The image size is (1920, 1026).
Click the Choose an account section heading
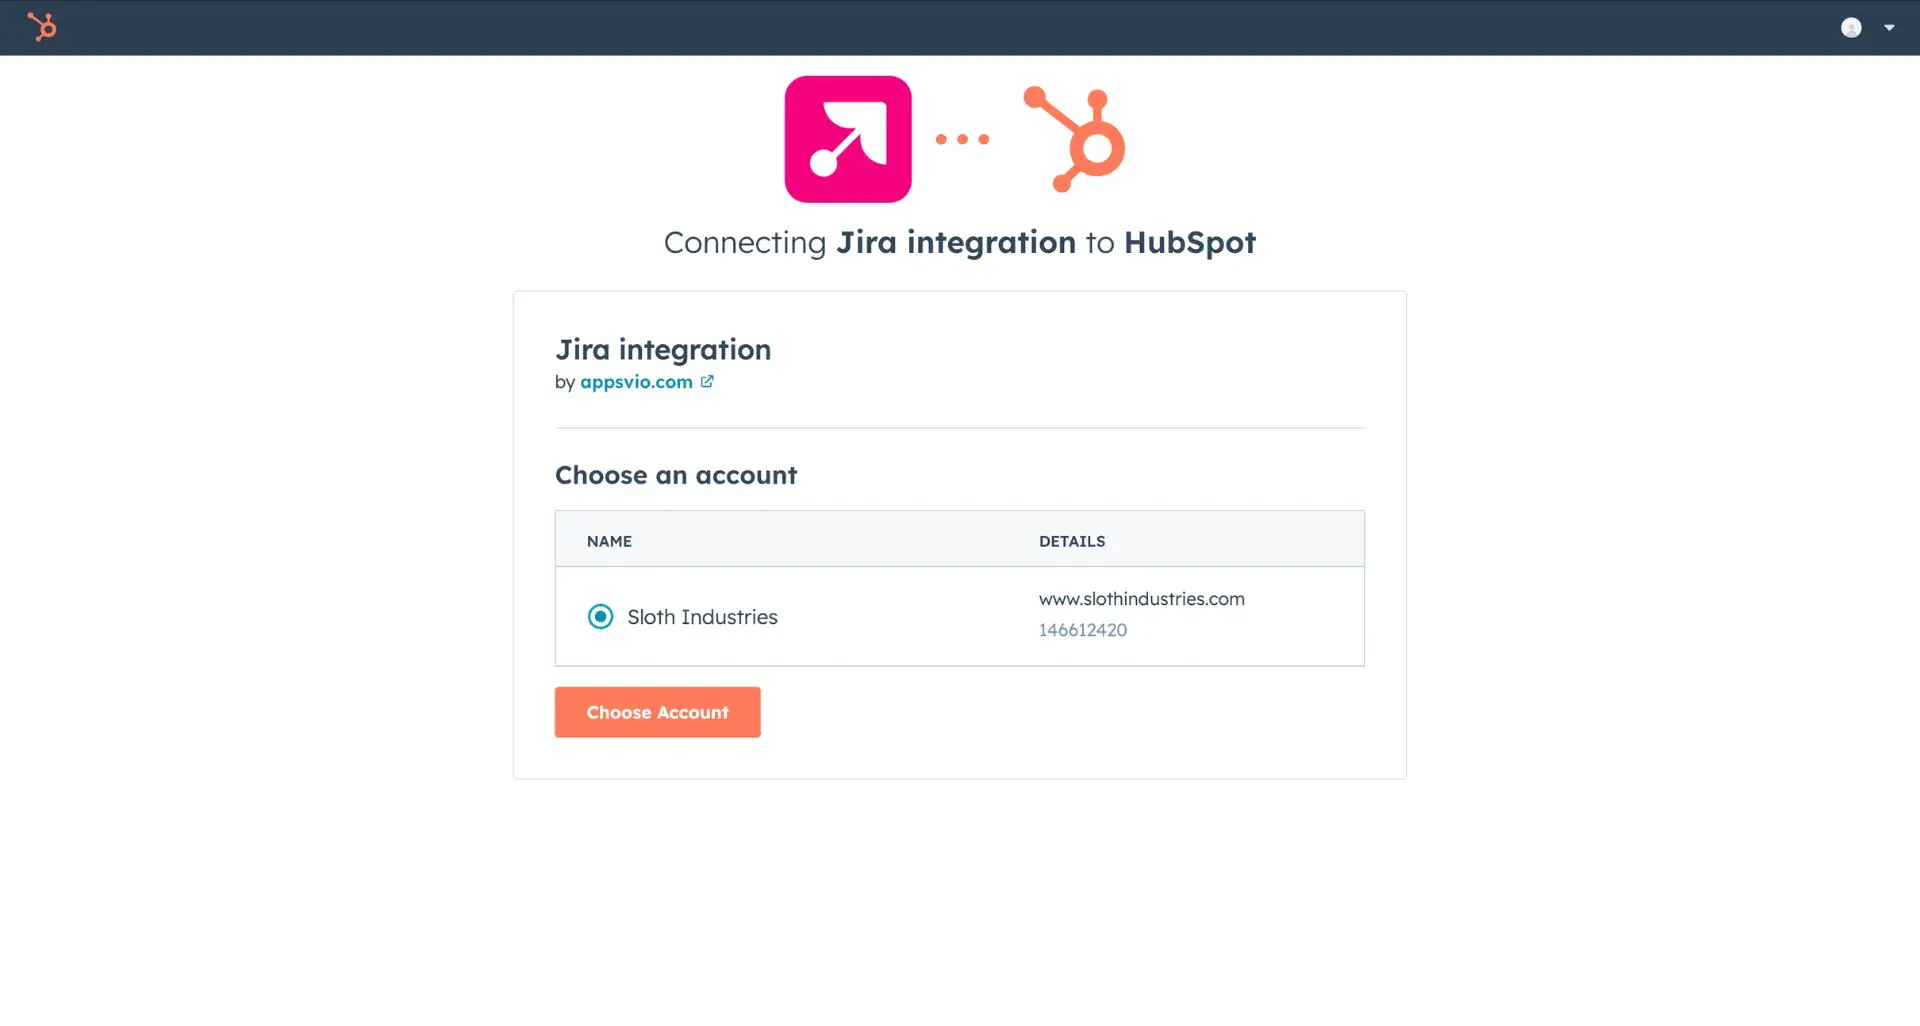tap(676, 475)
